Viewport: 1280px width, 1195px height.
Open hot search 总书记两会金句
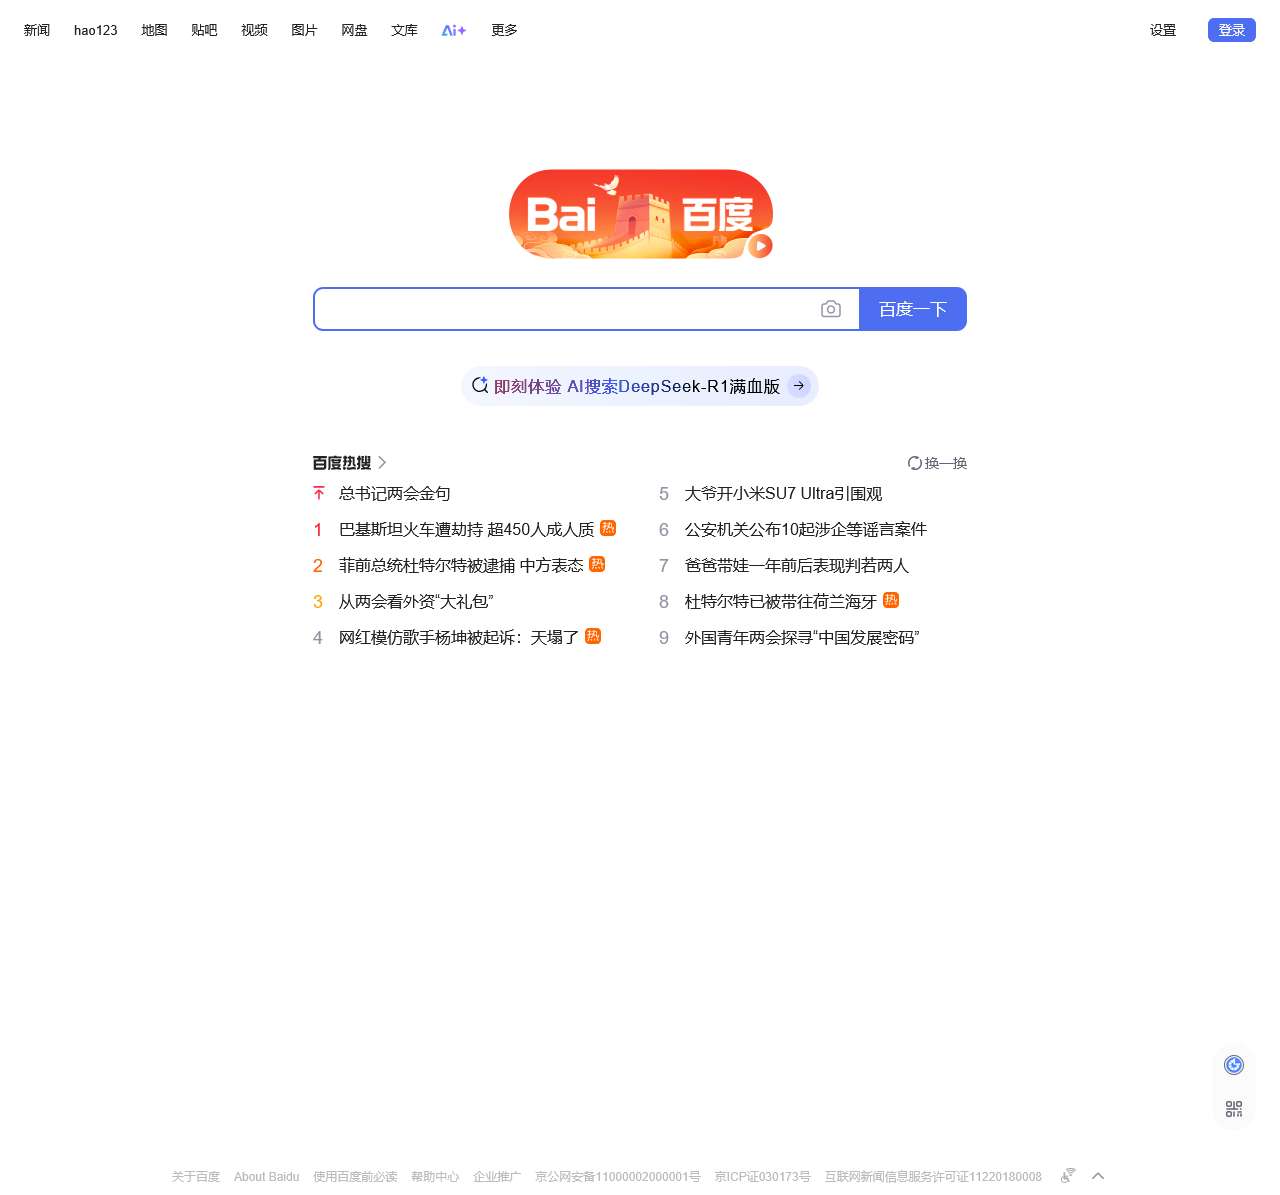click(x=395, y=493)
